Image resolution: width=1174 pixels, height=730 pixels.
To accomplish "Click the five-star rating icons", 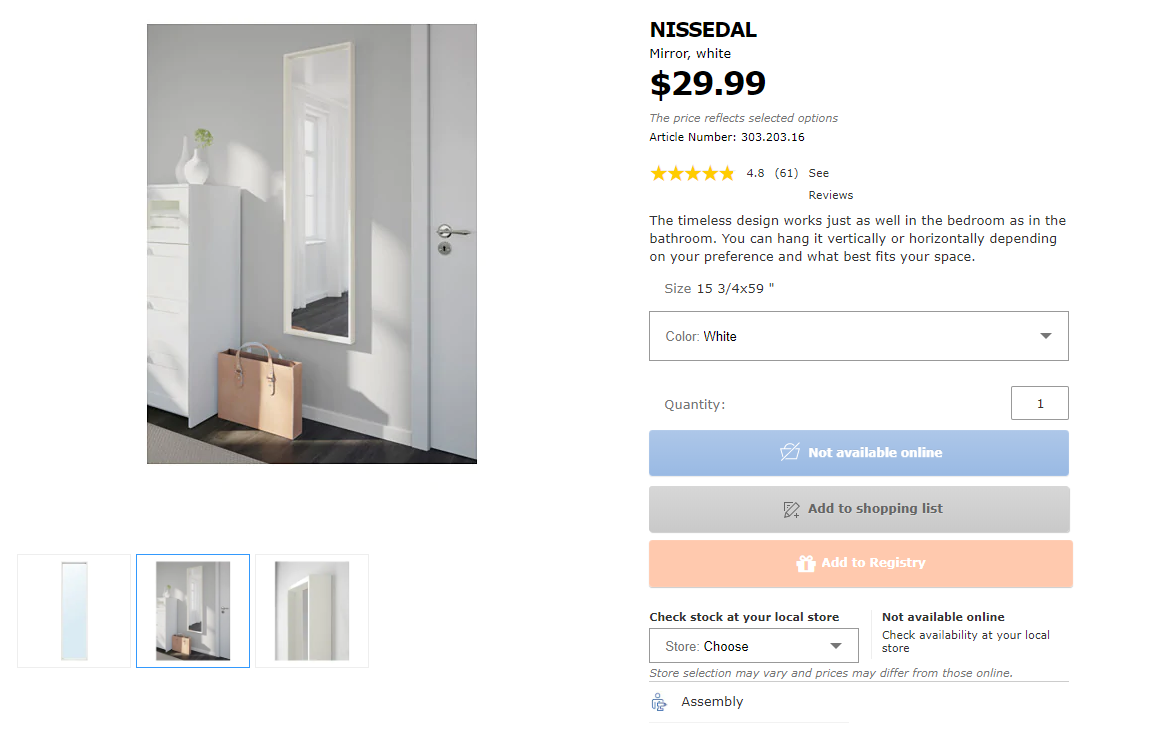I will [x=692, y=173].
